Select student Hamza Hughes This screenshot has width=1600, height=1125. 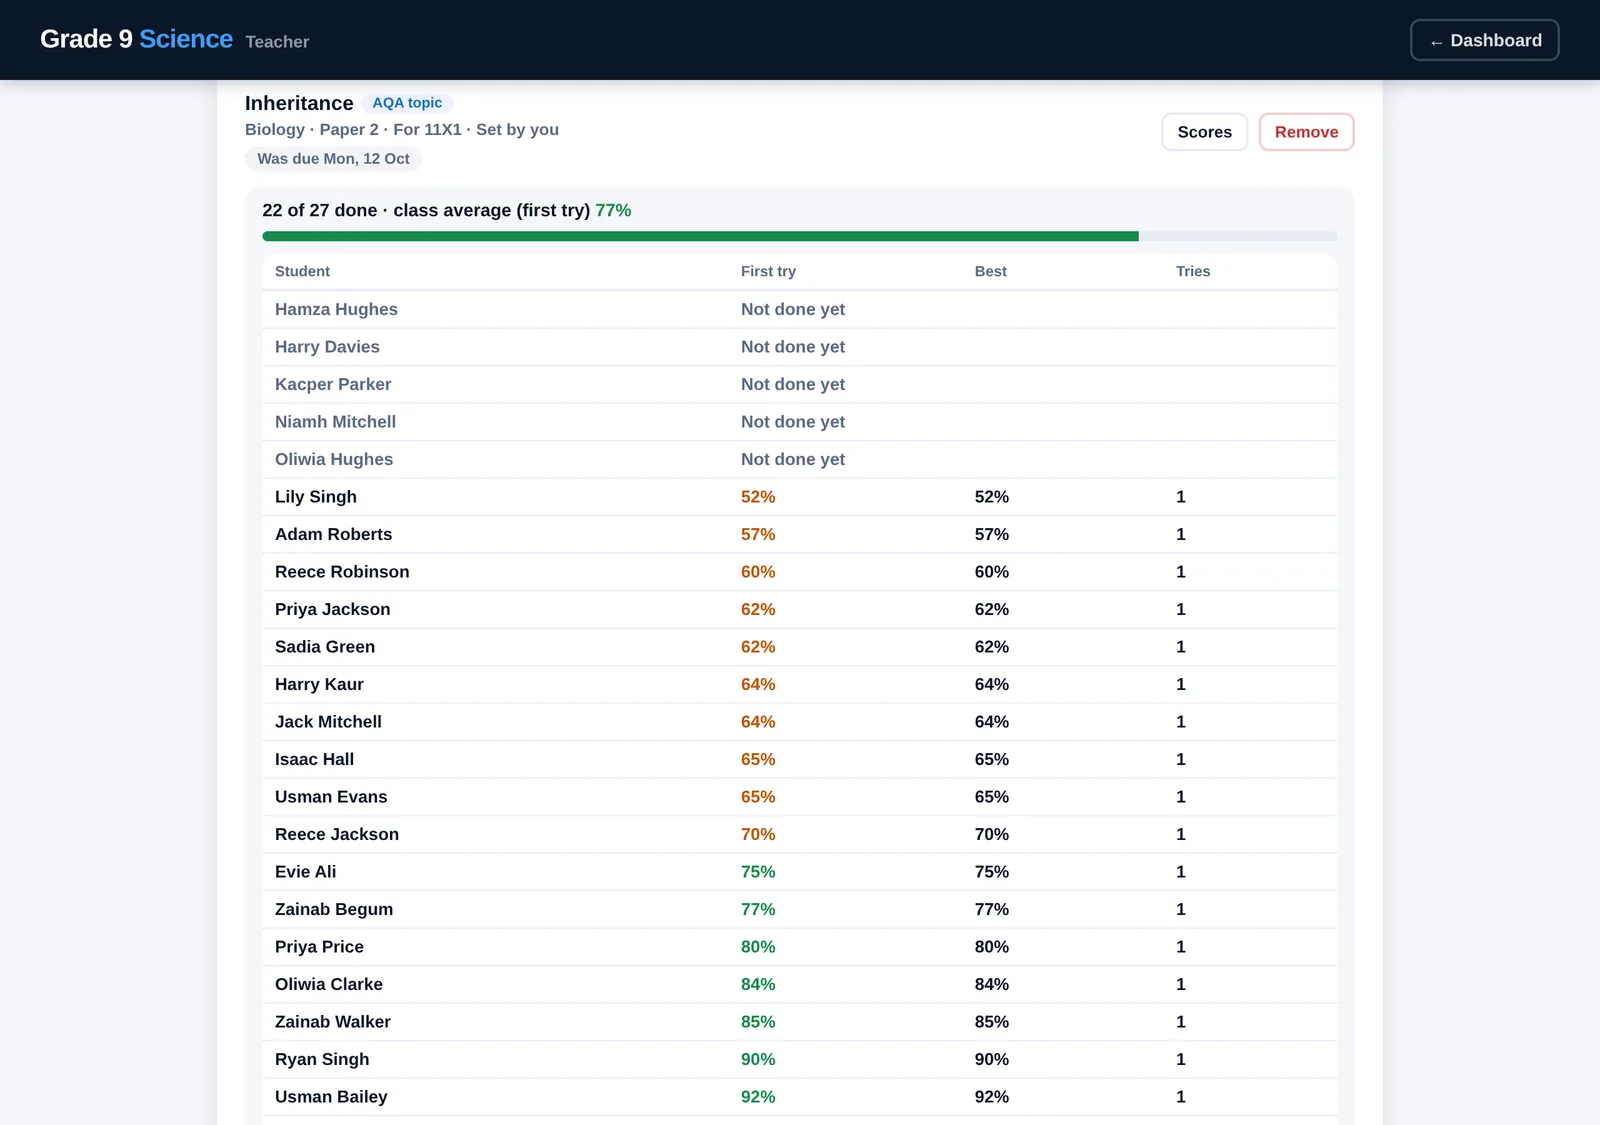coord(336,310)
